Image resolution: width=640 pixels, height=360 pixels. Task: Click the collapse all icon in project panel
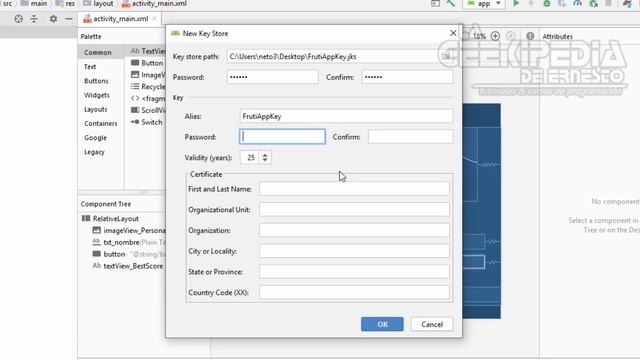click(34, 19)
